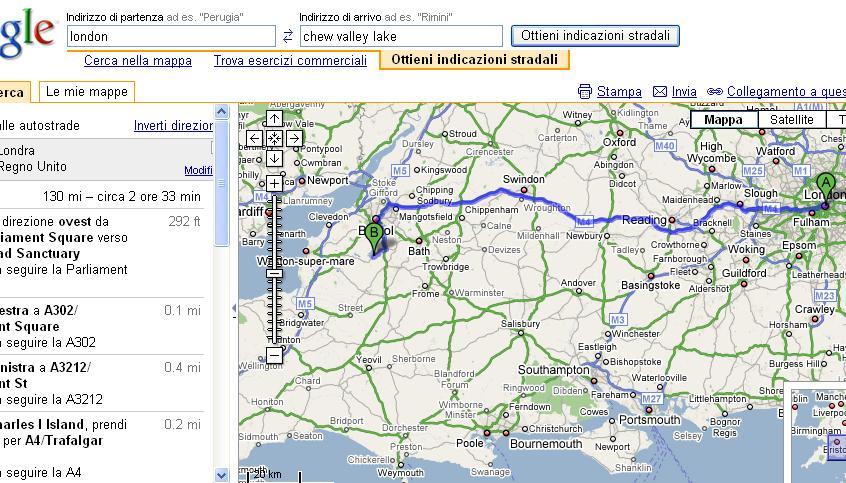Pan the map left with arrow
Screen dimensions: 846x483
(x=255, y=139)
